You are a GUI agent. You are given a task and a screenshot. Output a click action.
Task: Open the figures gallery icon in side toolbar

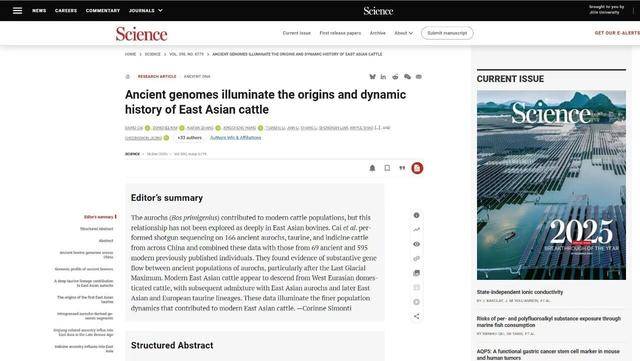416,273
